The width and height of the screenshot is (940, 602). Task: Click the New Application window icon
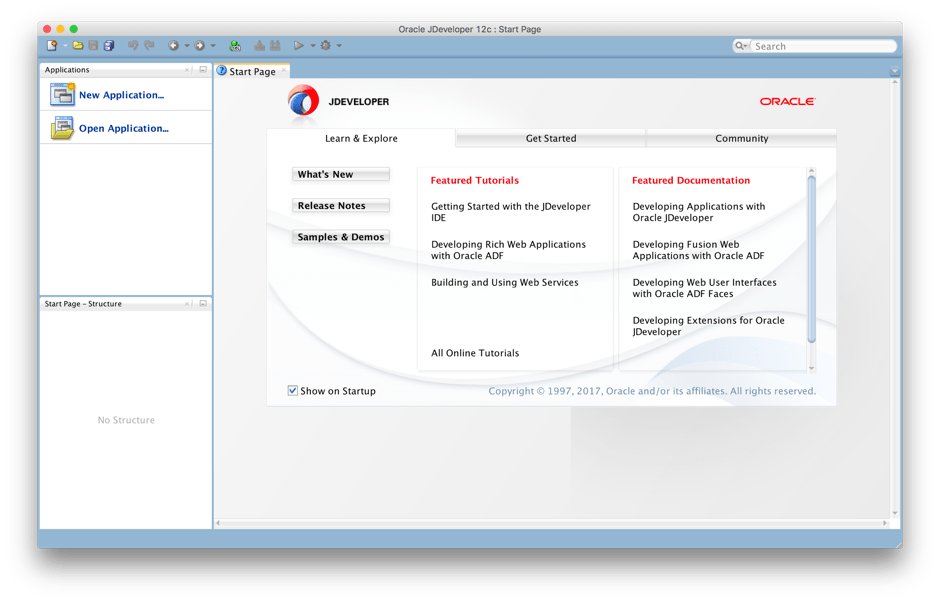(62, 95)
